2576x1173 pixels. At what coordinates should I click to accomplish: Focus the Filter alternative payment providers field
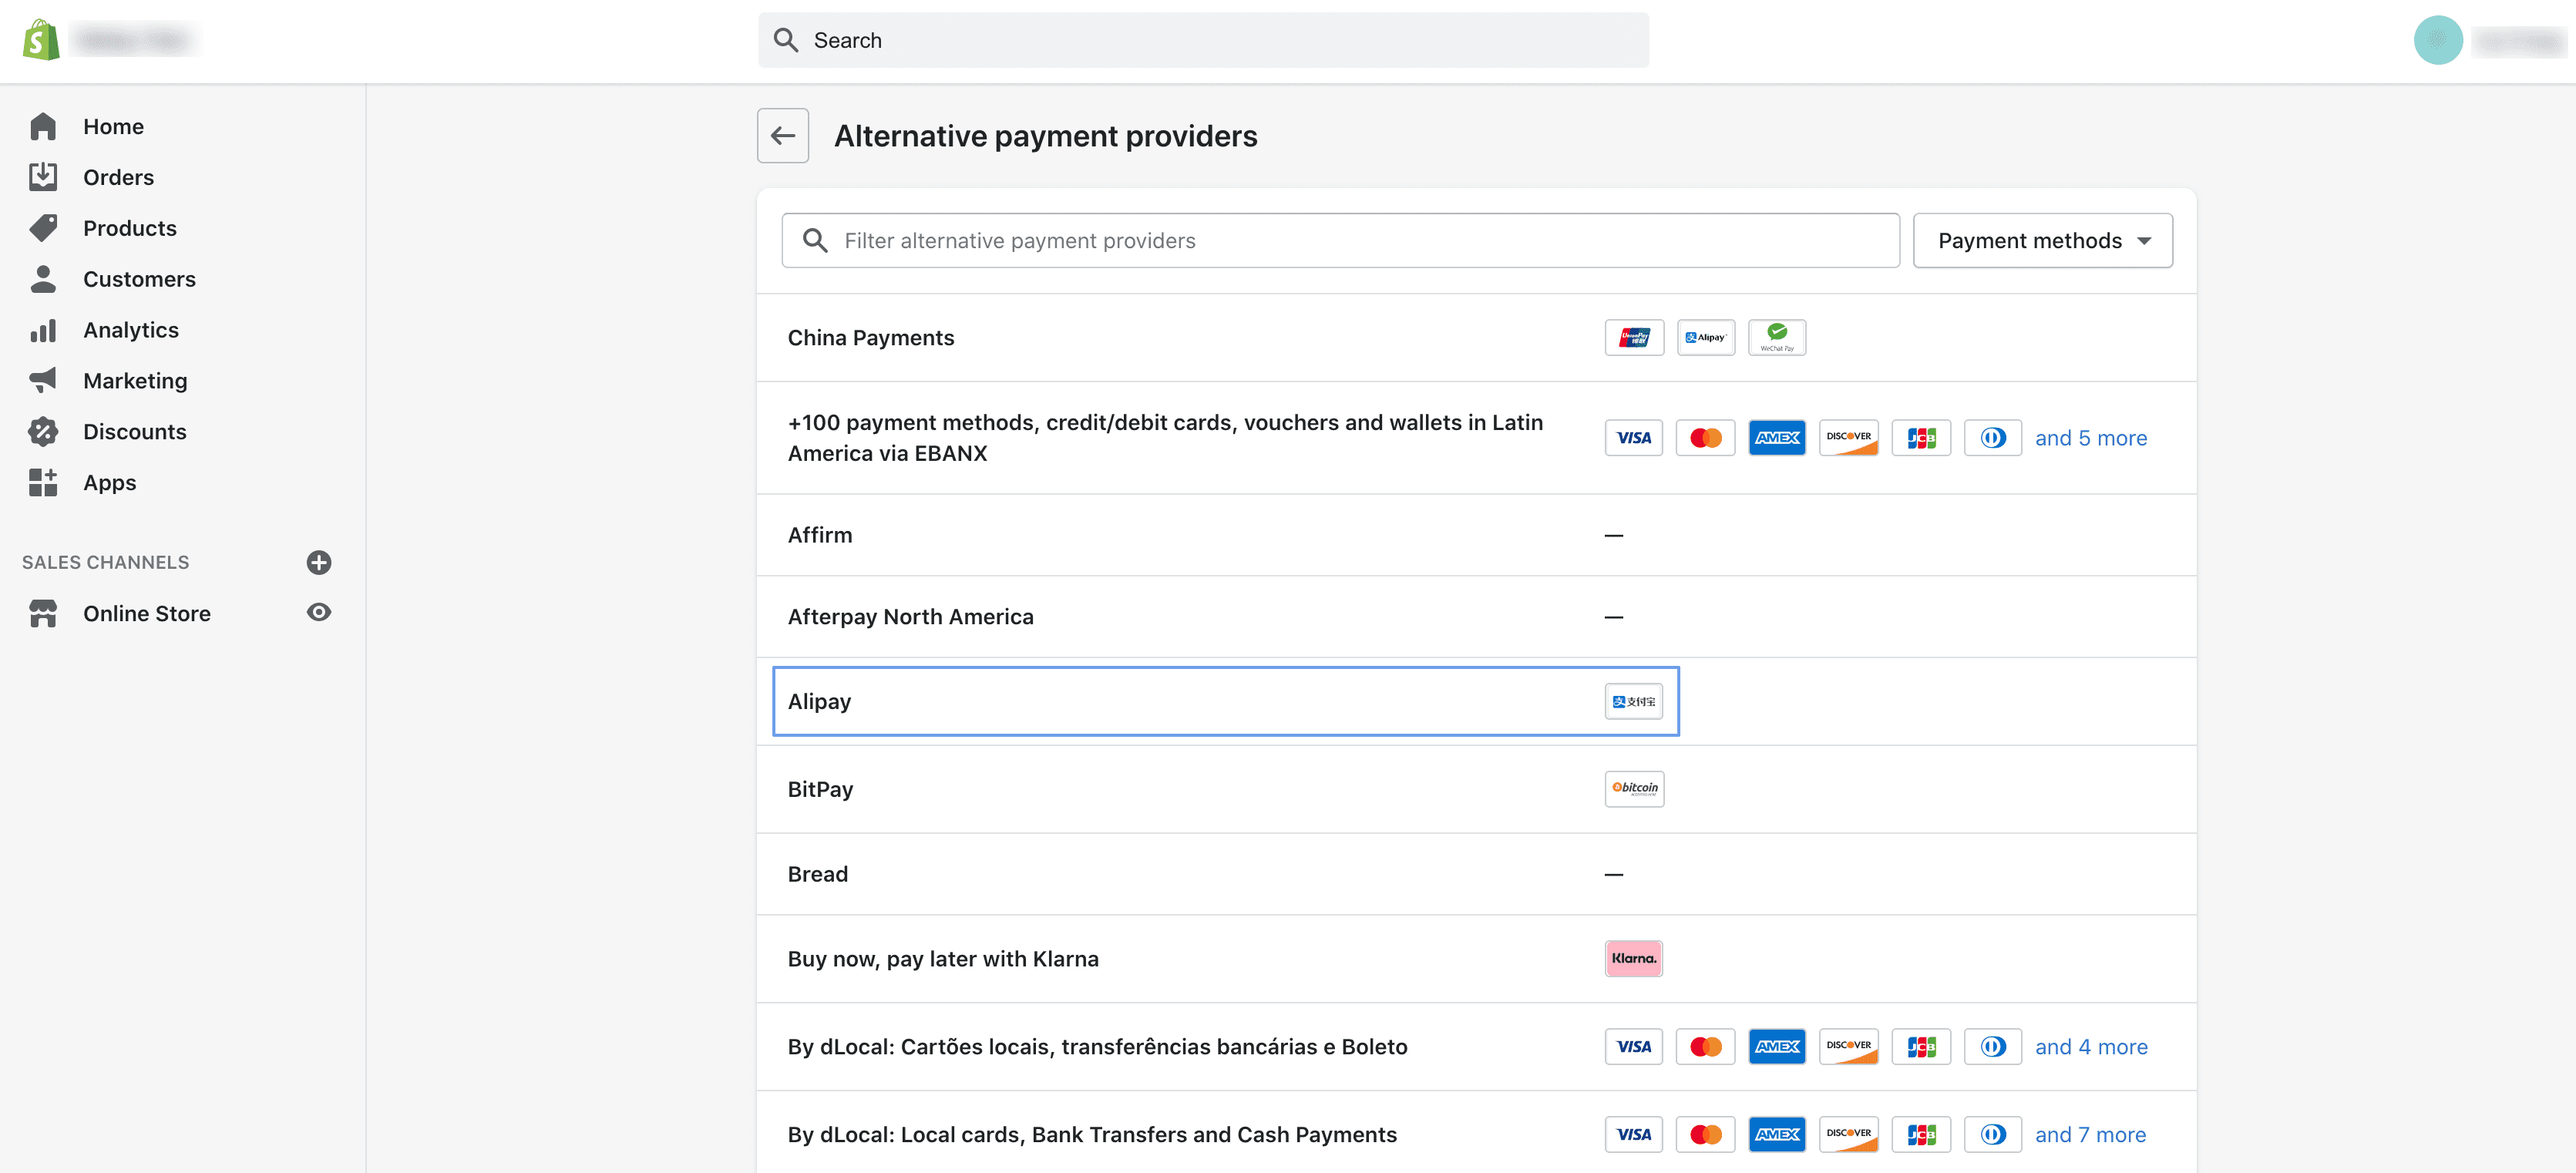tap(1340, 241)
